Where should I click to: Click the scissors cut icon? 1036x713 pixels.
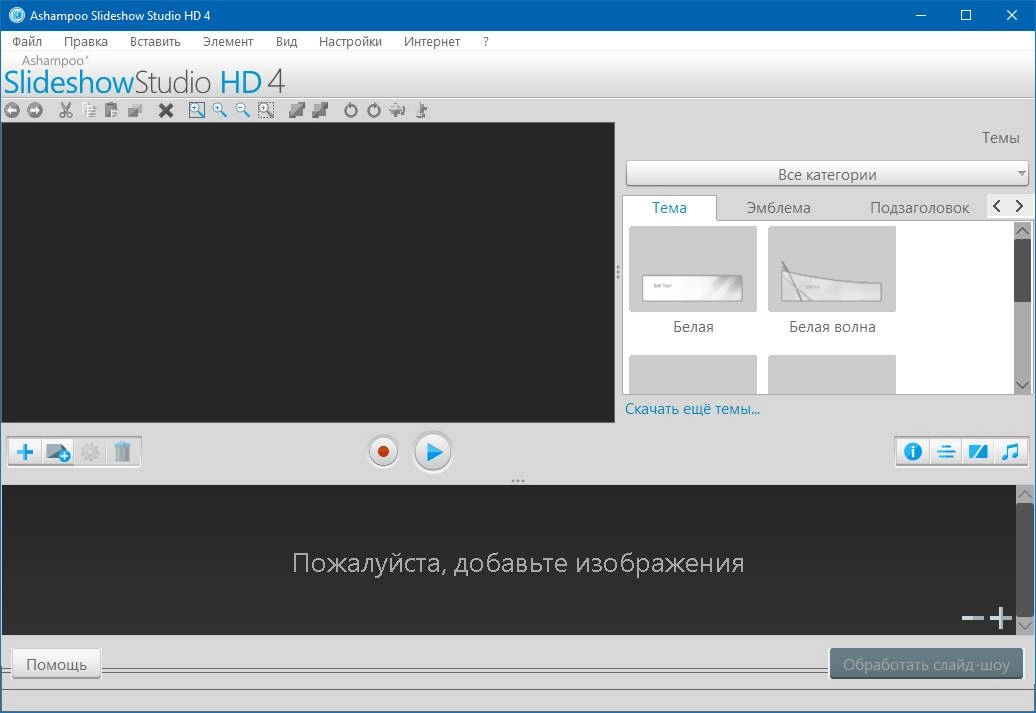tap(65, 110)
